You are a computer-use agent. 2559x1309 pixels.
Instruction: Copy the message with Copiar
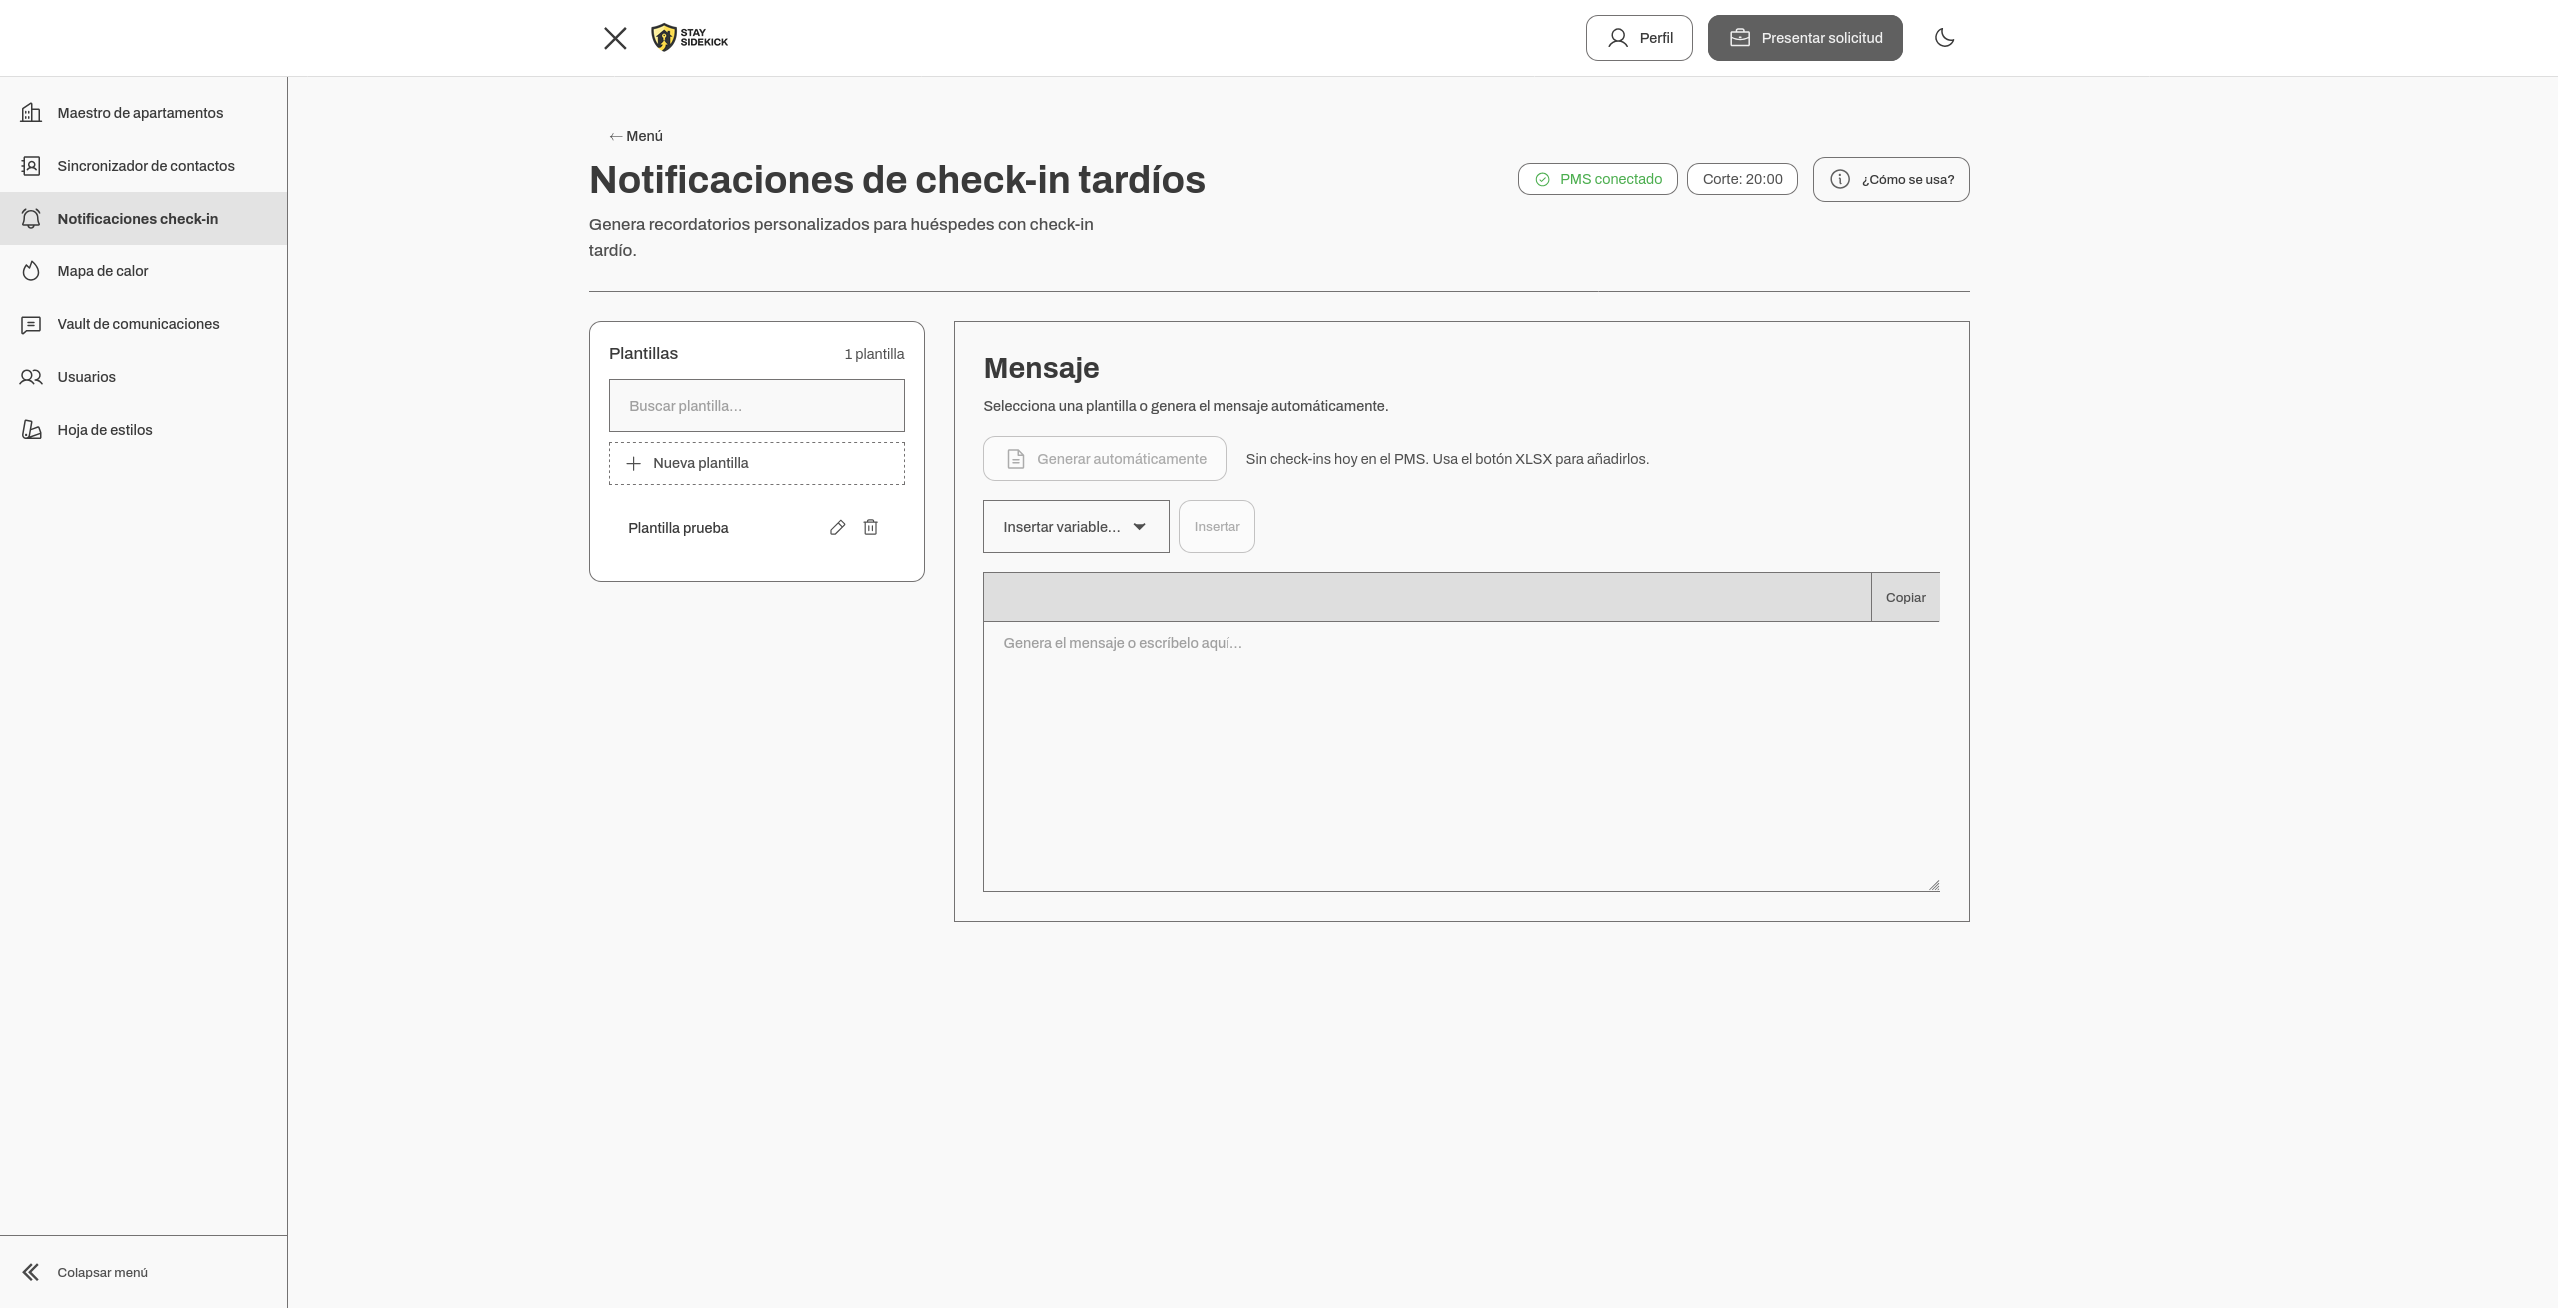[x=1904, y=597]
